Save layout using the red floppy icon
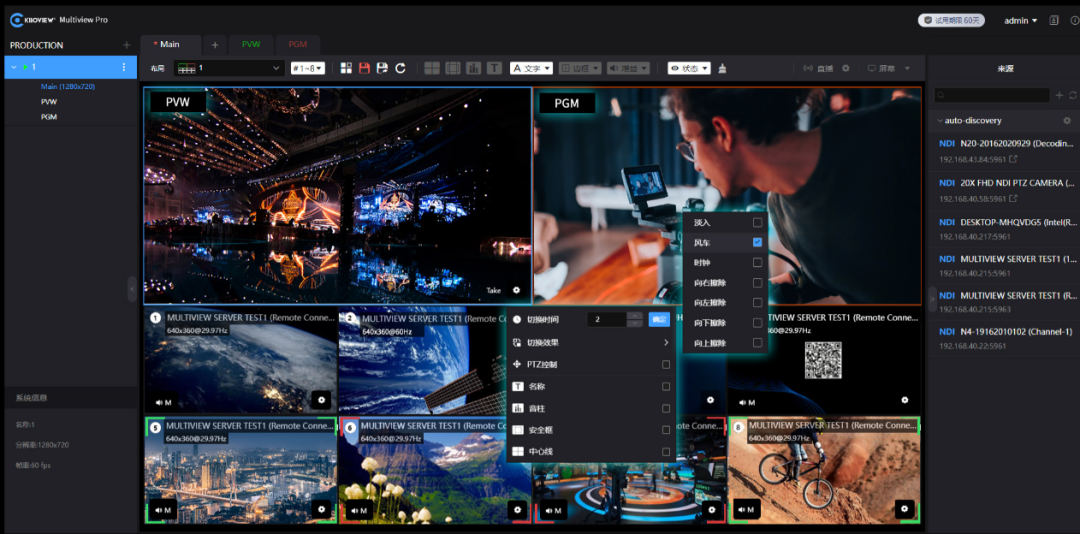Screen dimensions: 1080x534 coord(364,68)
